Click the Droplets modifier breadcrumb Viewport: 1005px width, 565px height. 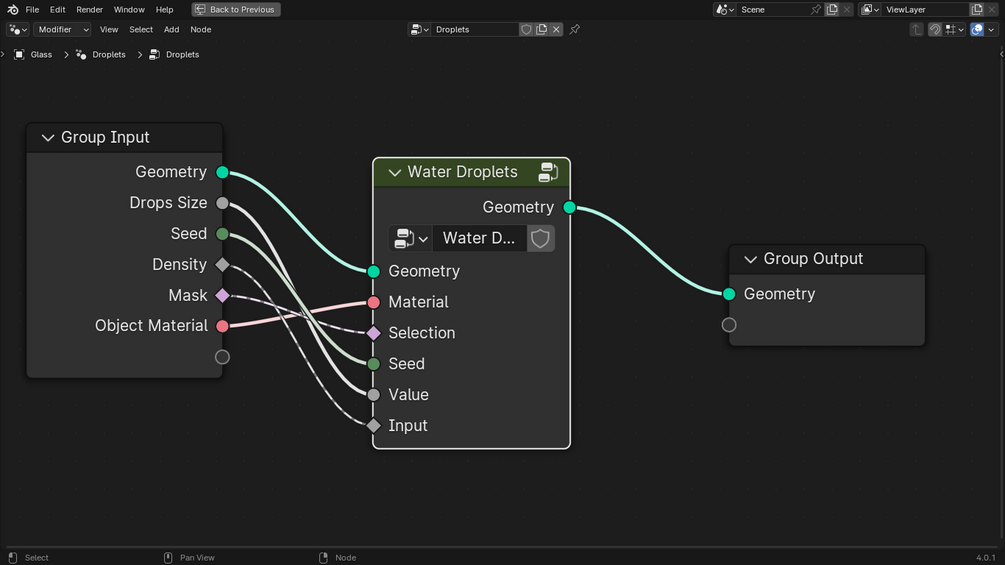point(109,54)
